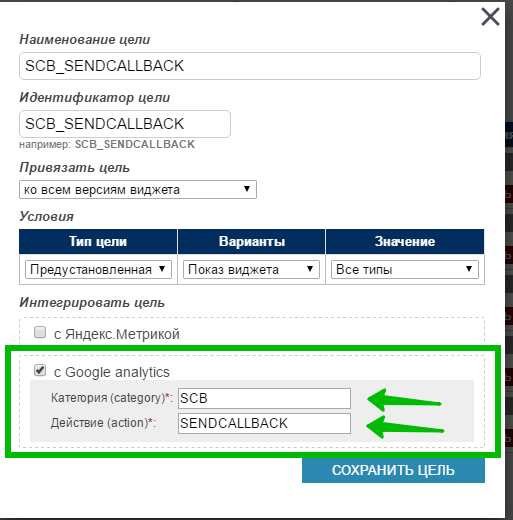The height and width of the screenshot is (520, 513).
Task: Click the Категория (category) field with SCB
Action: pyautogui.click(x=264, y=398)
